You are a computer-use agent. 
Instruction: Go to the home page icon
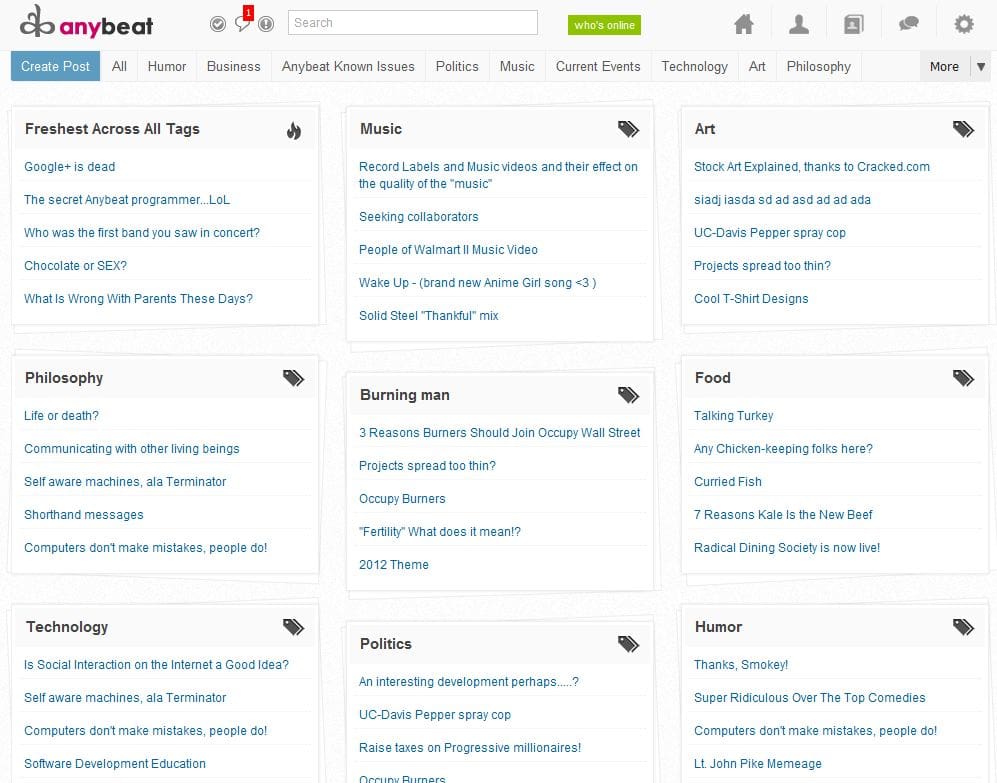click(x=743, y=25)
